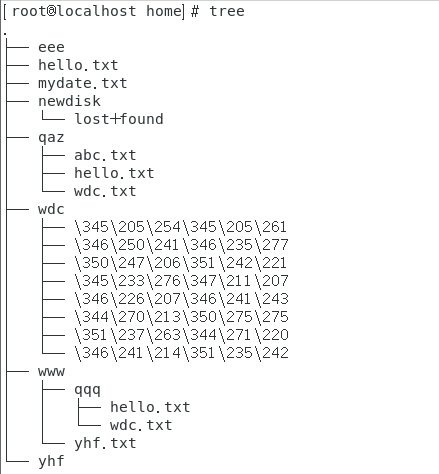Click wdc.txt under qaz
The width and height of the screenshot is (439, 474).
pyautogui.click(x=105, y=191)
